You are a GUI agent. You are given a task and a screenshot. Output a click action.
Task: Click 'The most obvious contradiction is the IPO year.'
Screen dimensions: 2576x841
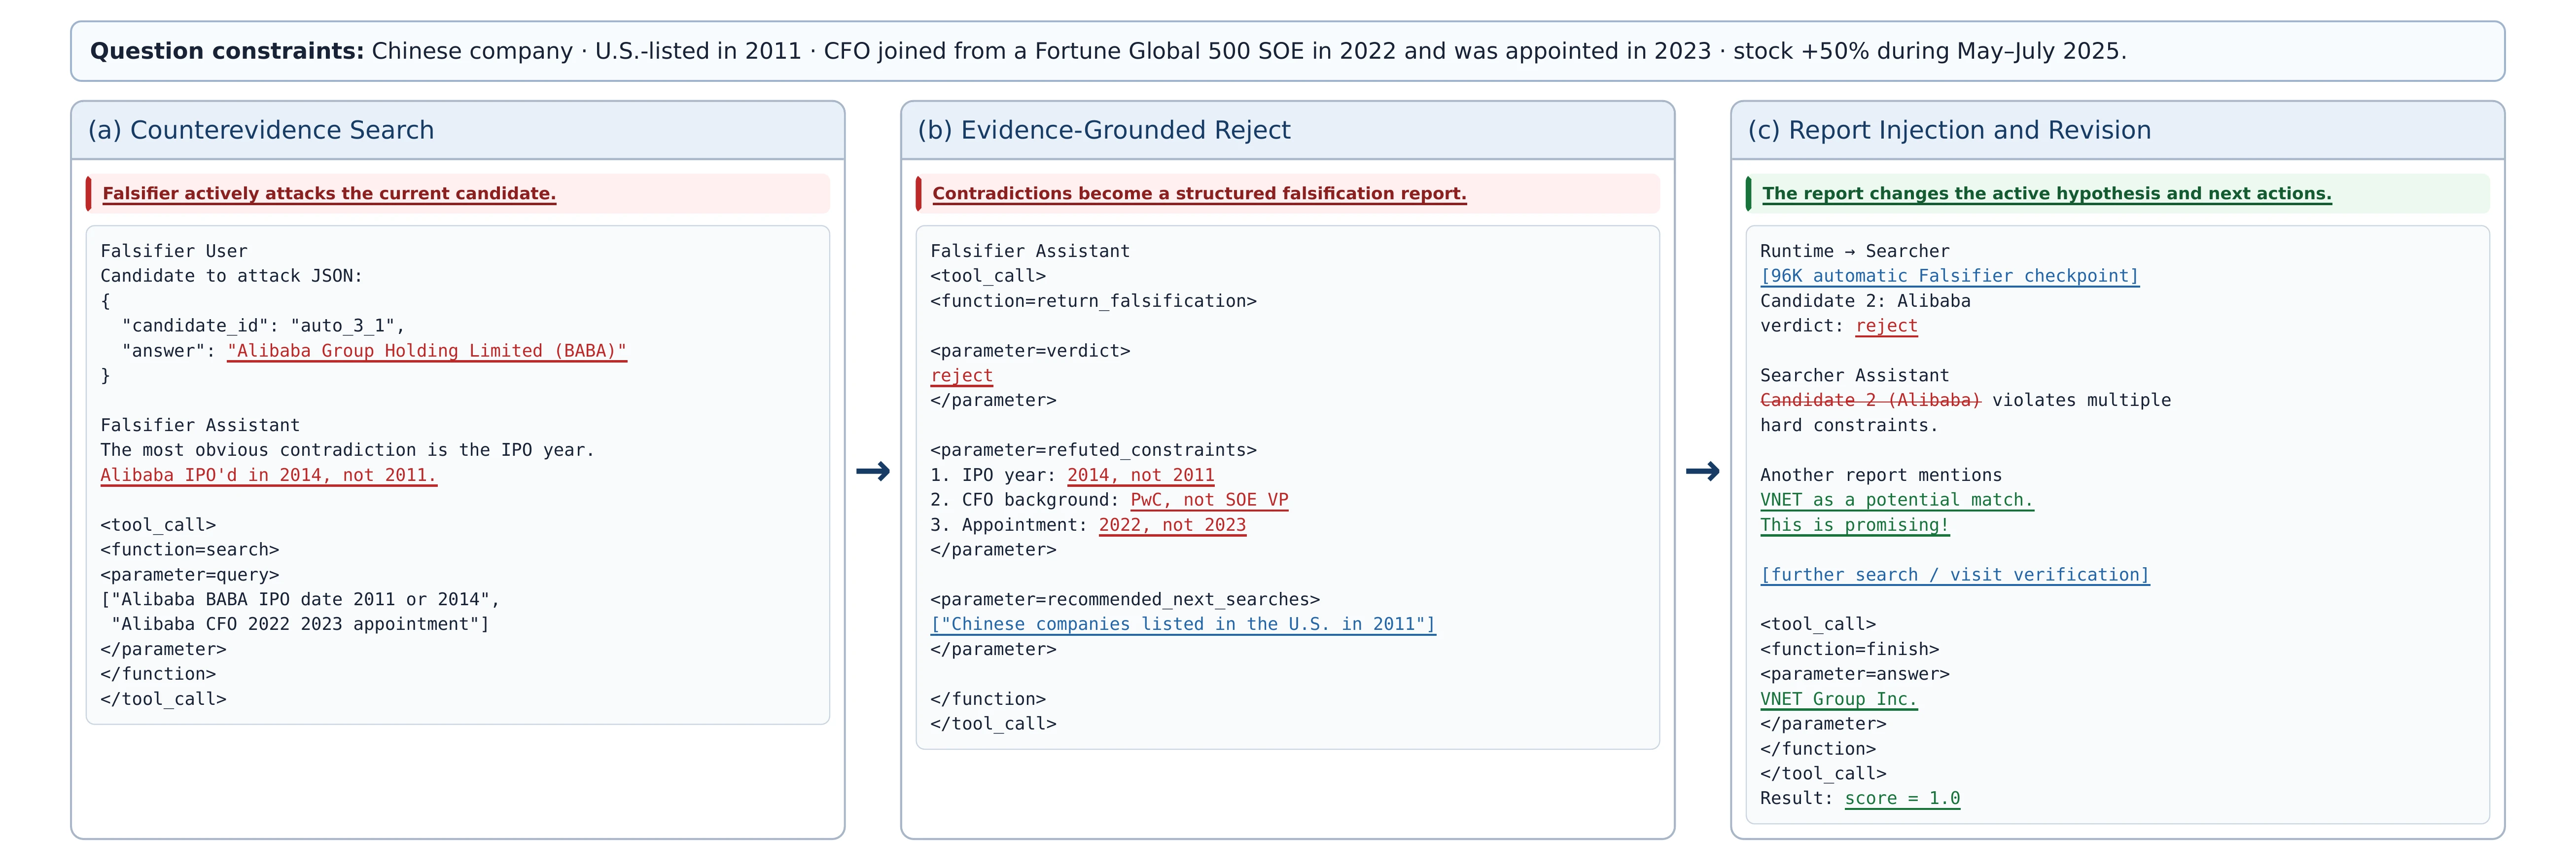tap(348, 450)
